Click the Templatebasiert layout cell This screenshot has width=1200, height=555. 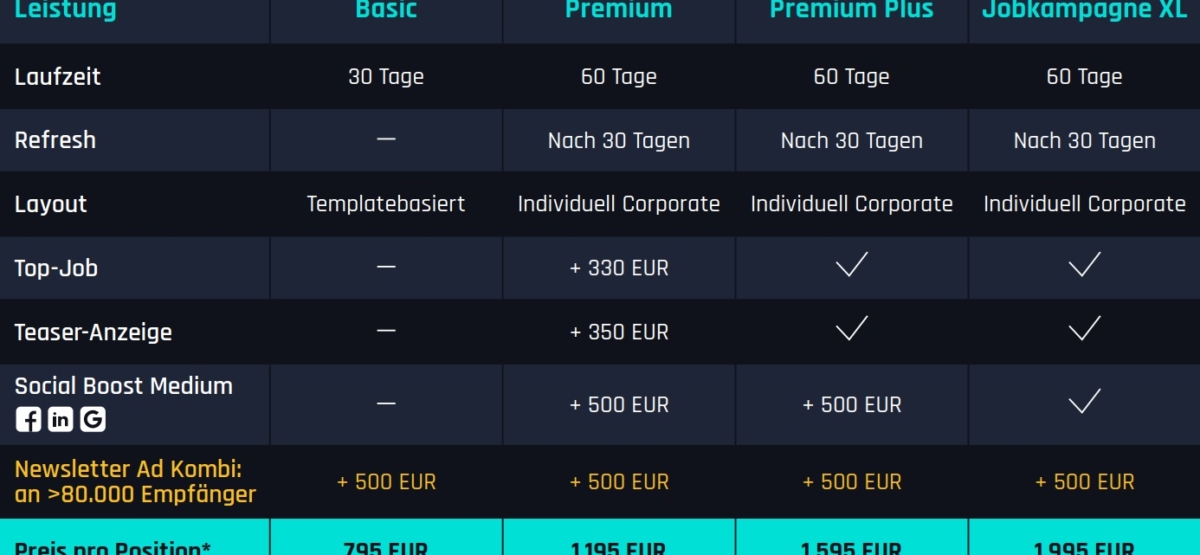coord(386,204)
